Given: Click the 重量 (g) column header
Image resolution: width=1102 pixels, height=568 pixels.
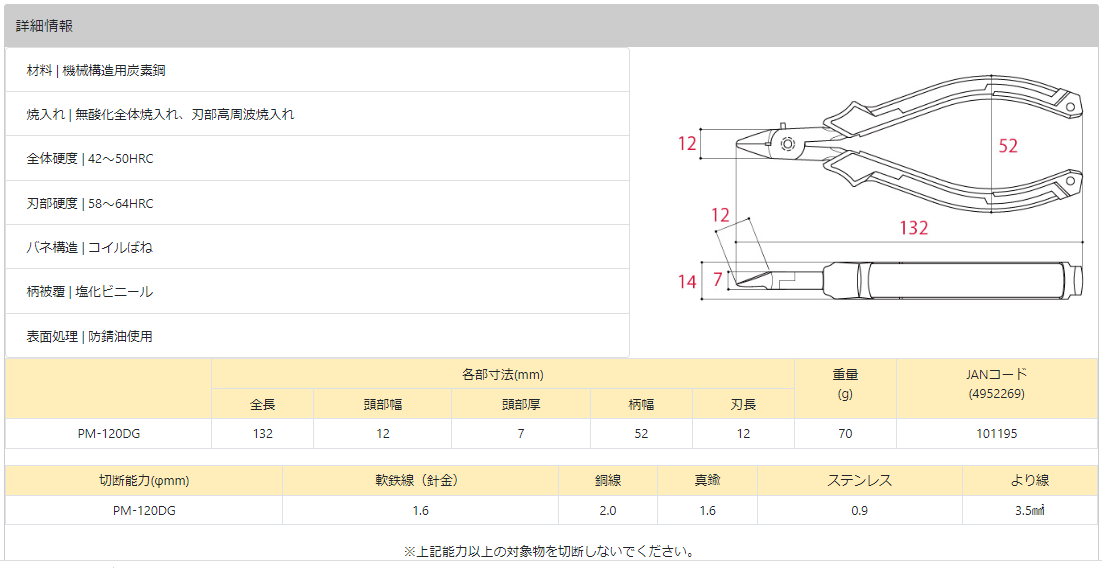Looking at the screenshot, I should 845,389.
